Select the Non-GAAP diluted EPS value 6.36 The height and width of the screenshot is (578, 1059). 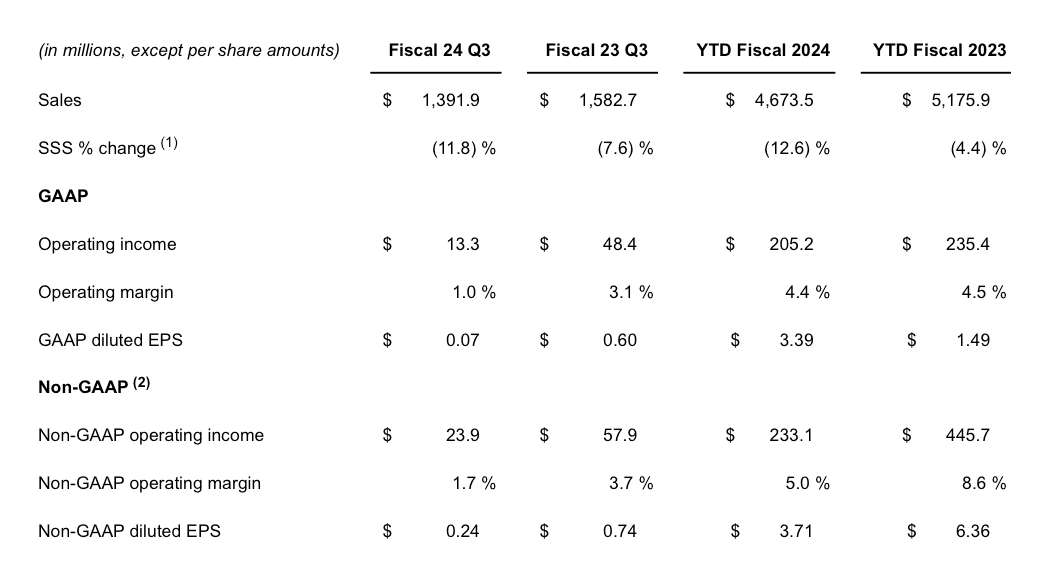(973, 531)
